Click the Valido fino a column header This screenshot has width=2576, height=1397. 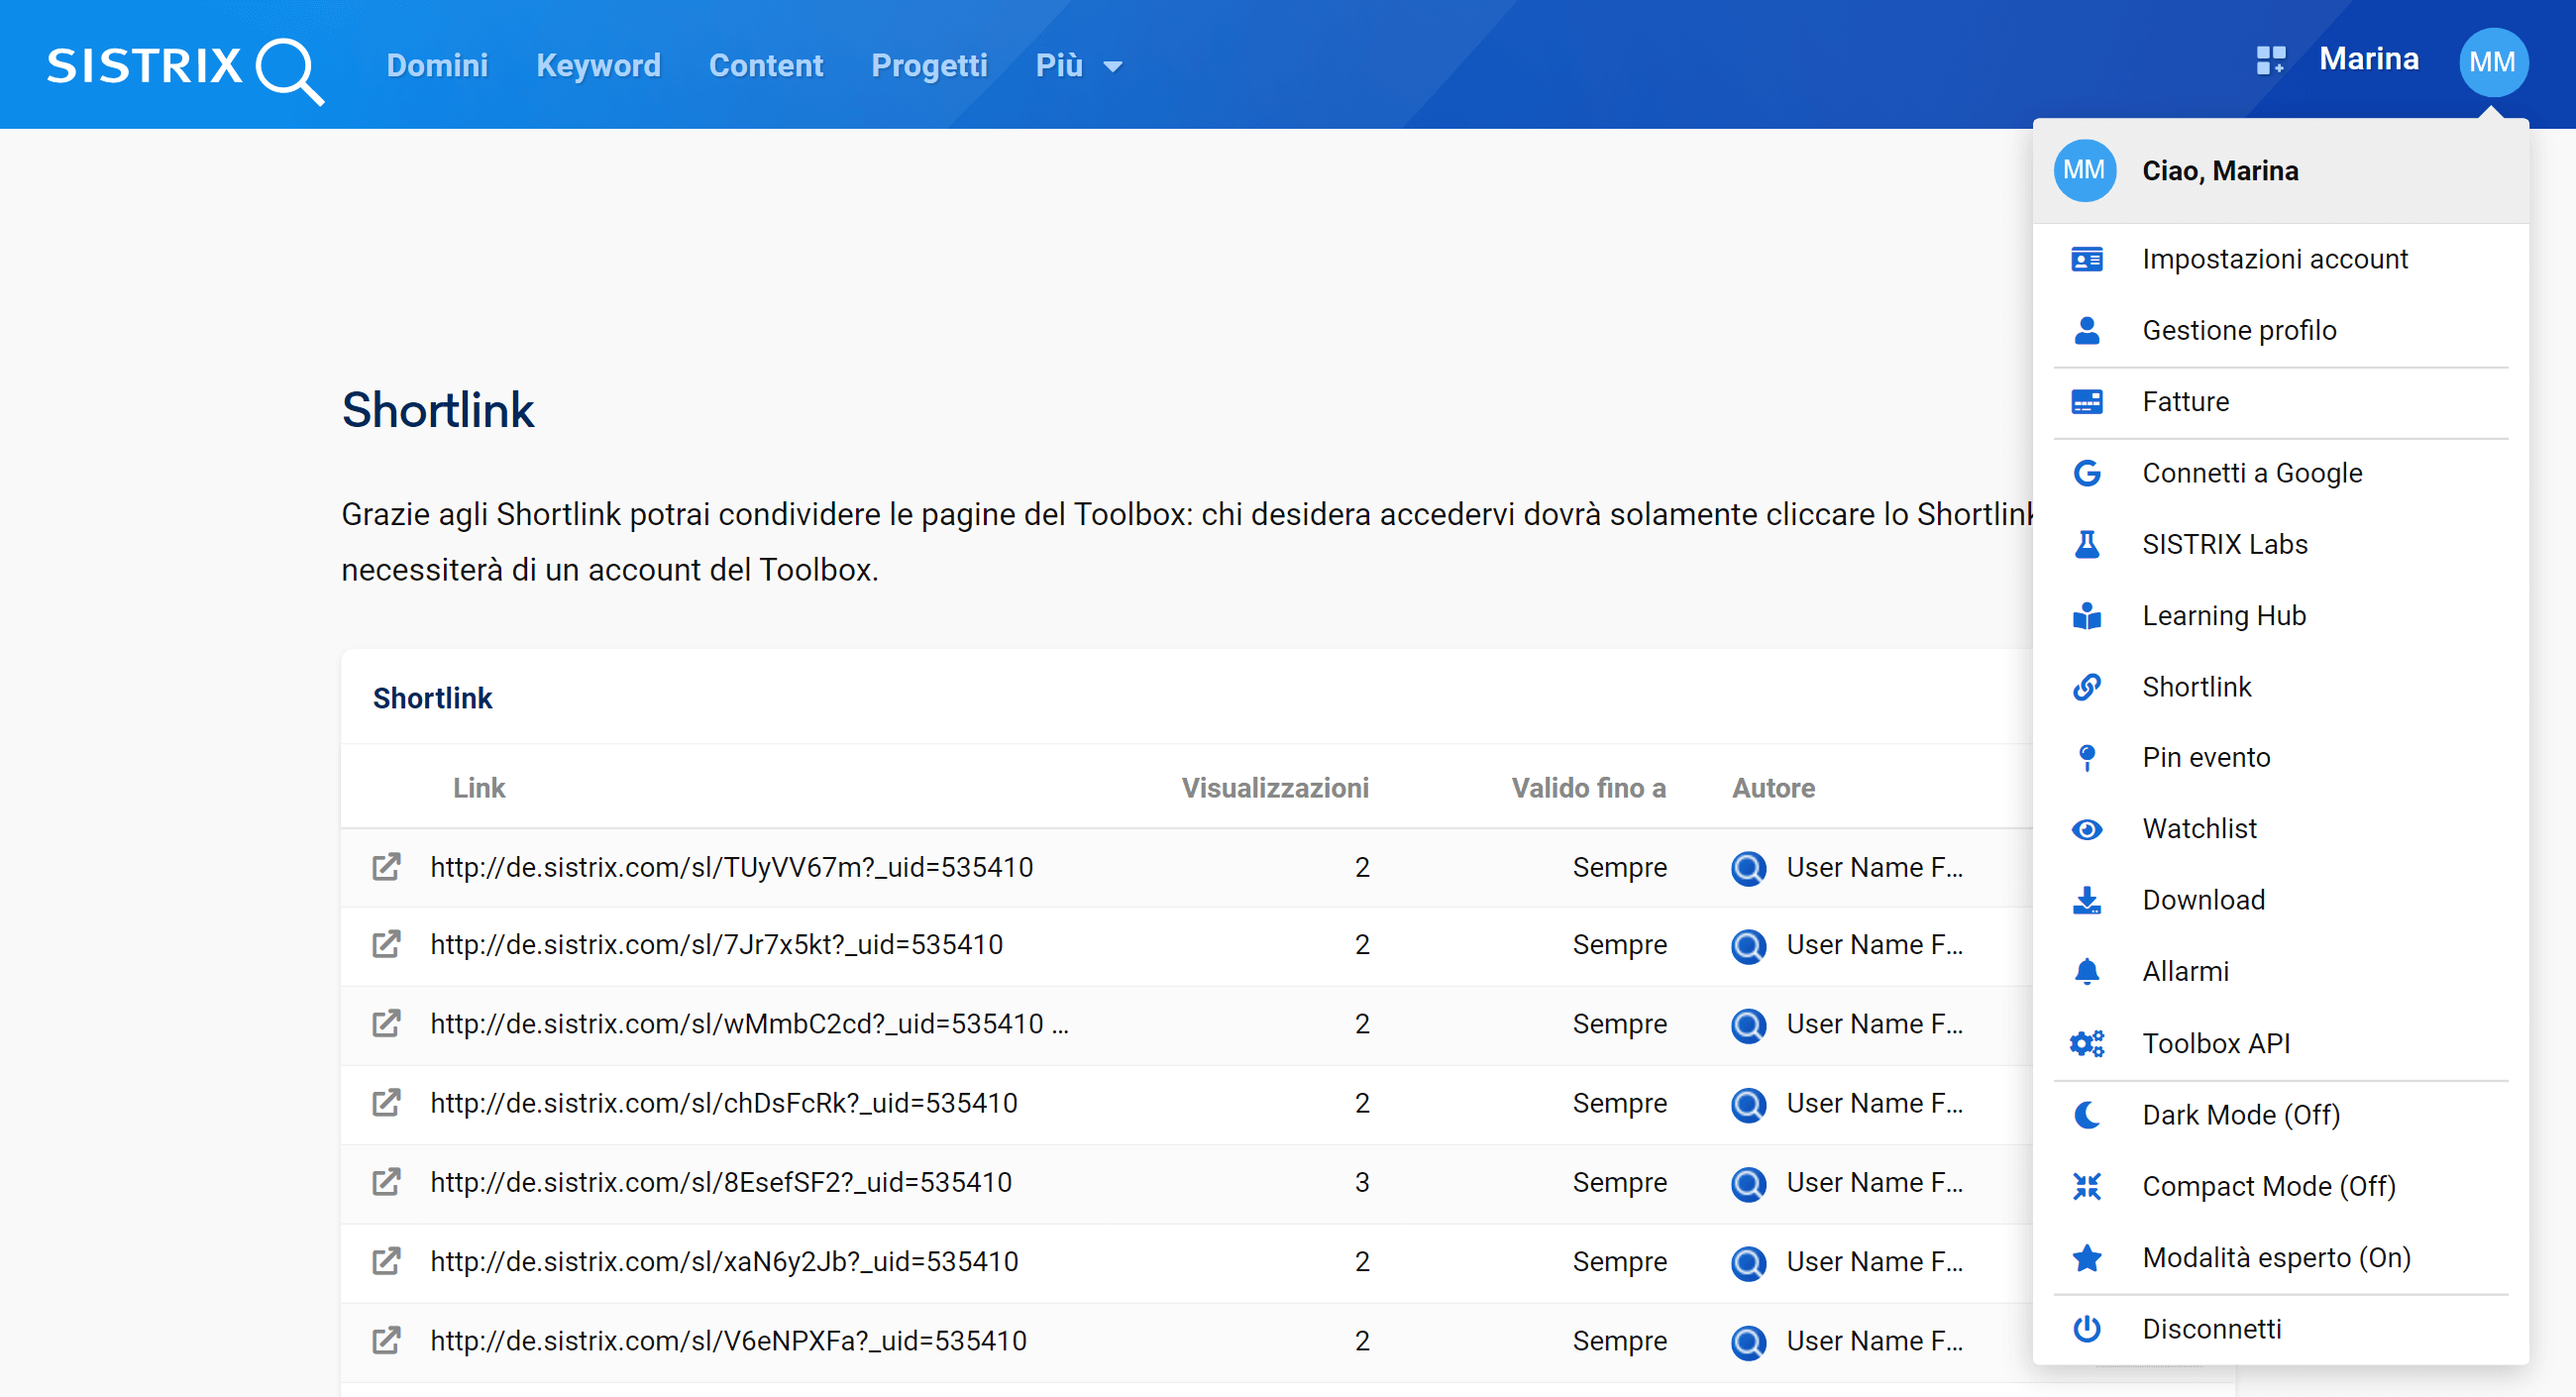pos(1588,789)
